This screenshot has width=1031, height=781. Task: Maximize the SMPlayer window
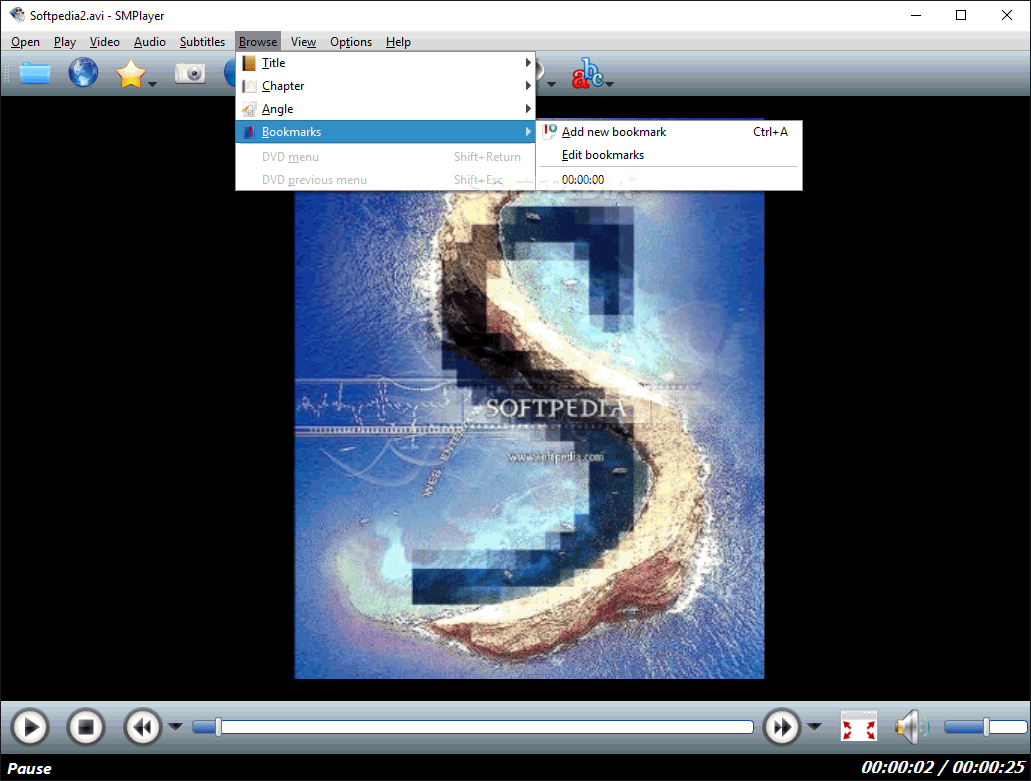pos(961,15)
